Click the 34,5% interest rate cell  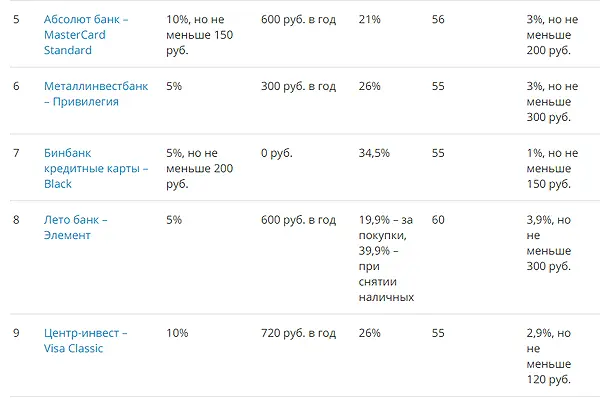tap(374, 153)
